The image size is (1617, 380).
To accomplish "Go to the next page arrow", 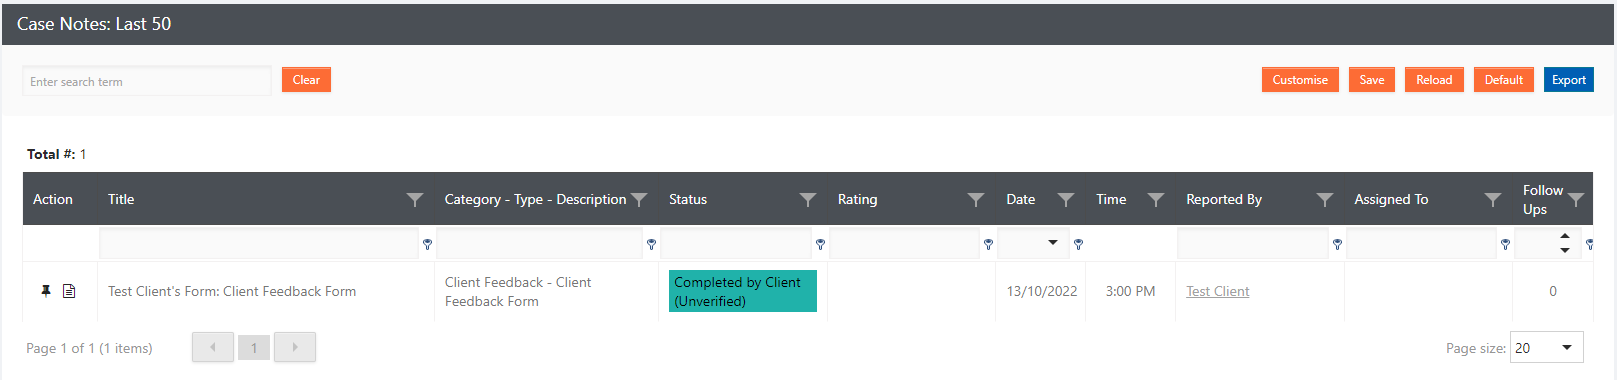I will 295,347.
